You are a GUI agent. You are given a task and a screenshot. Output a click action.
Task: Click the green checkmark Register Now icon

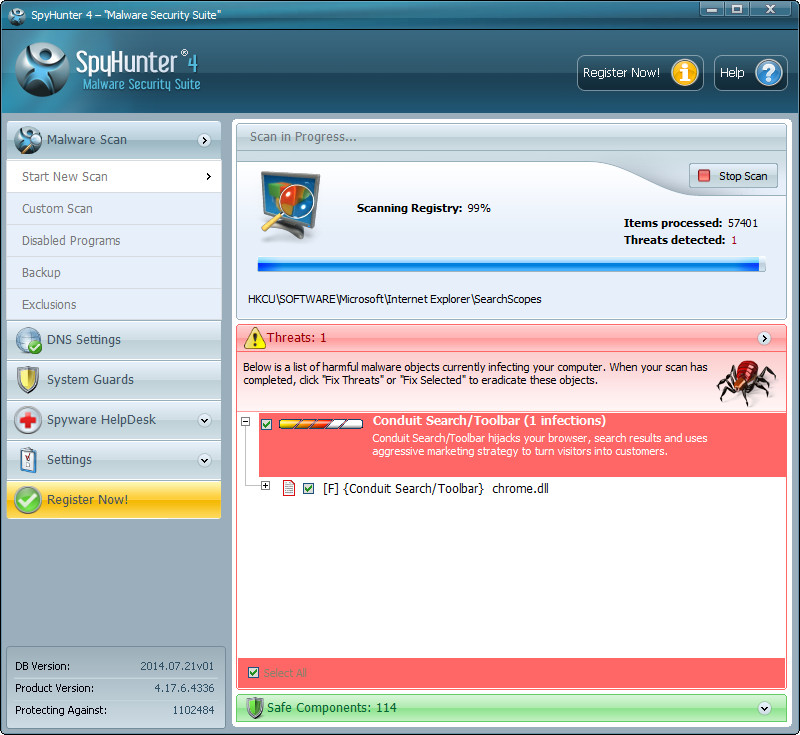pos(28,500)
